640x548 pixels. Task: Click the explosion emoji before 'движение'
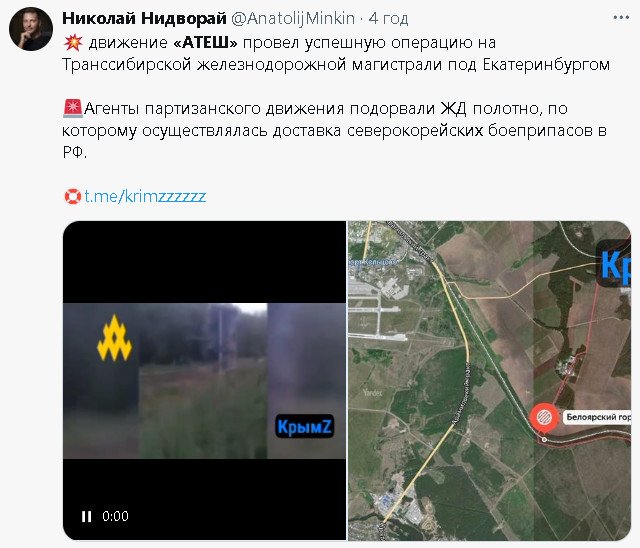click(73, 42)
